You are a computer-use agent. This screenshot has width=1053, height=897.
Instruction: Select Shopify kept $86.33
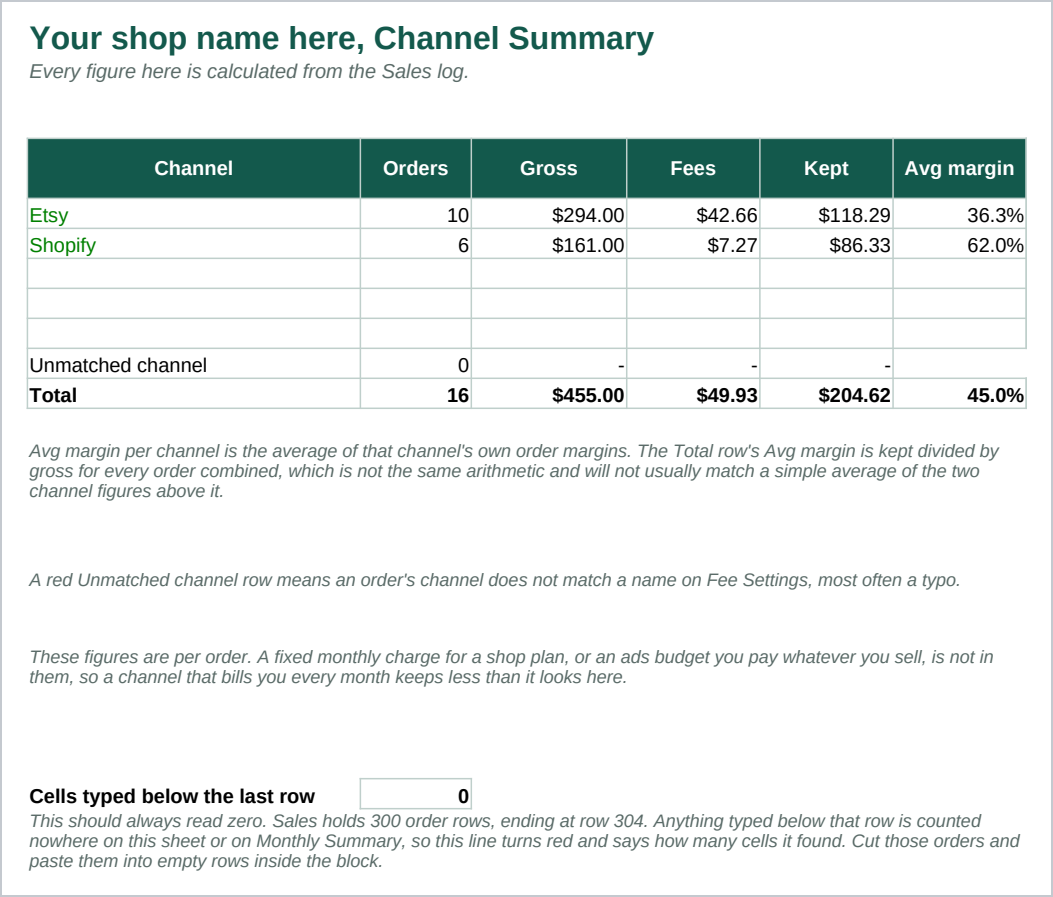click(826, 245)
